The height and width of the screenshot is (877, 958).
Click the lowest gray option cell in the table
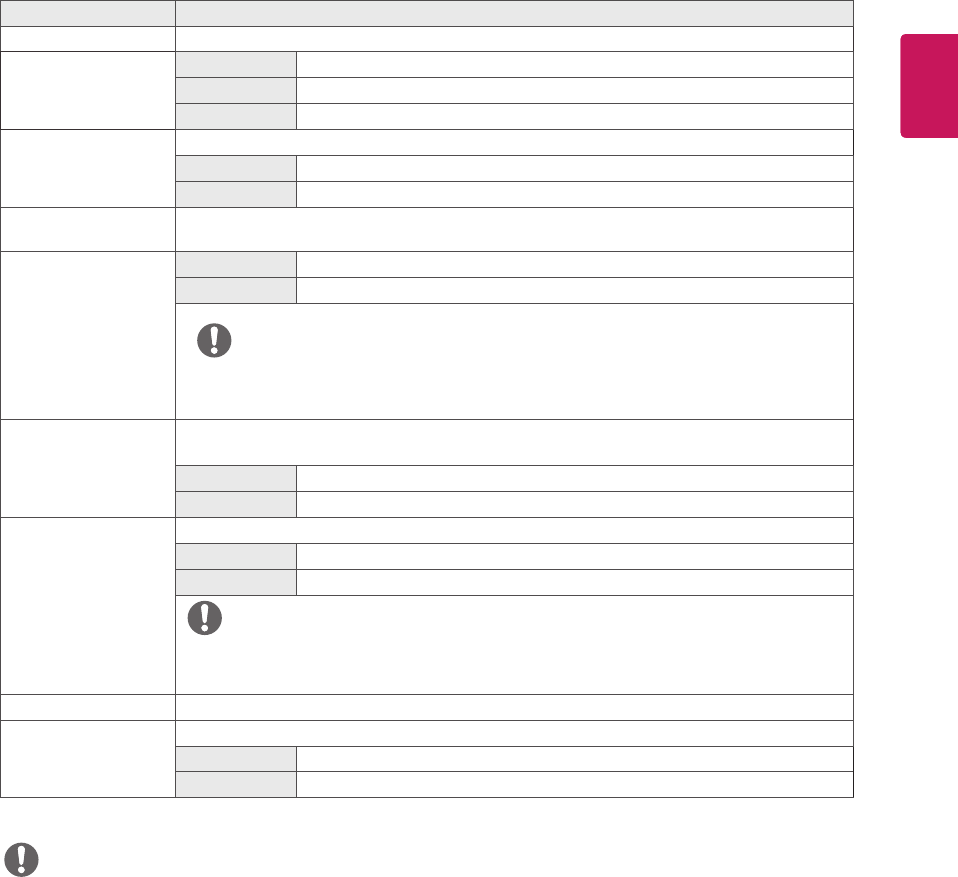[x=236, y=784]
